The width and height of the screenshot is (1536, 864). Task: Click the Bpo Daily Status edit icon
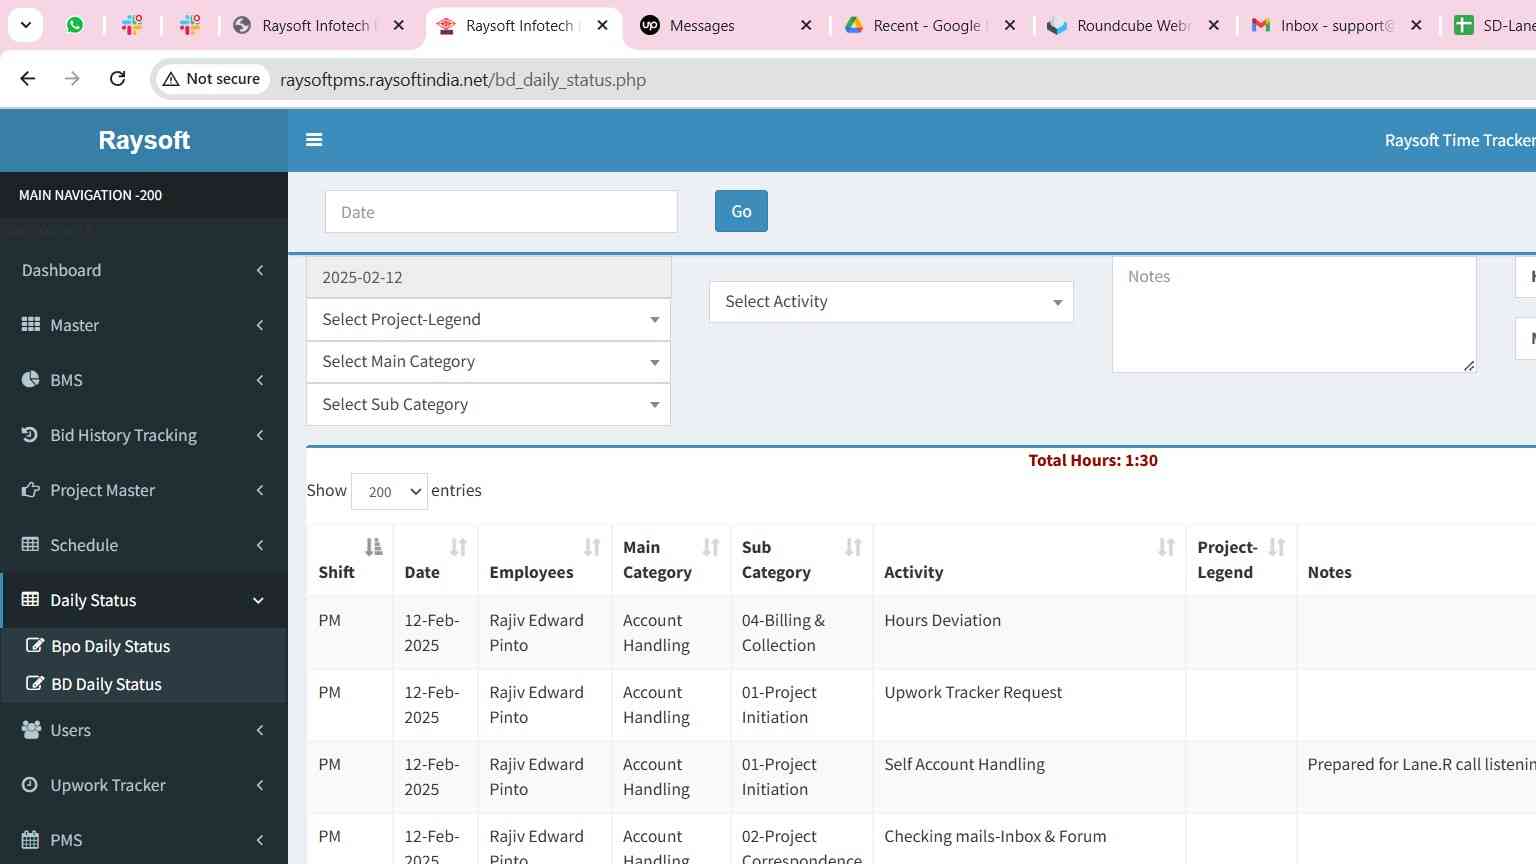(35, 645)
